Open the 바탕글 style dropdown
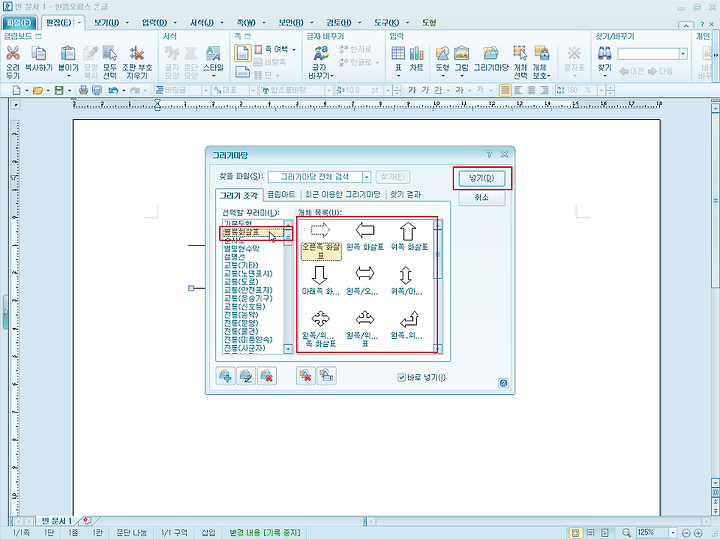This screenshot has height=539, width=720. [x=206, y=90]
